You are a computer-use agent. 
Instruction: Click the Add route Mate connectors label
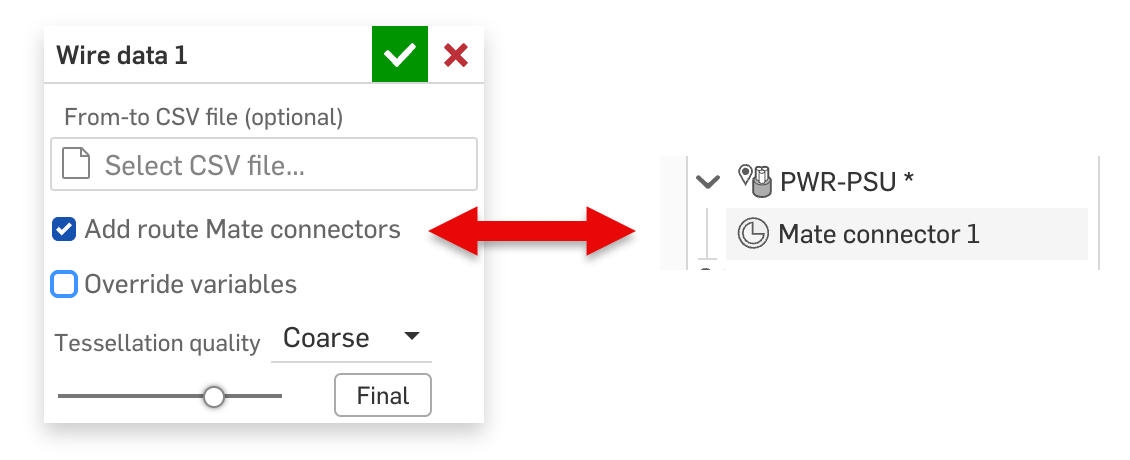tap(242, 229)
